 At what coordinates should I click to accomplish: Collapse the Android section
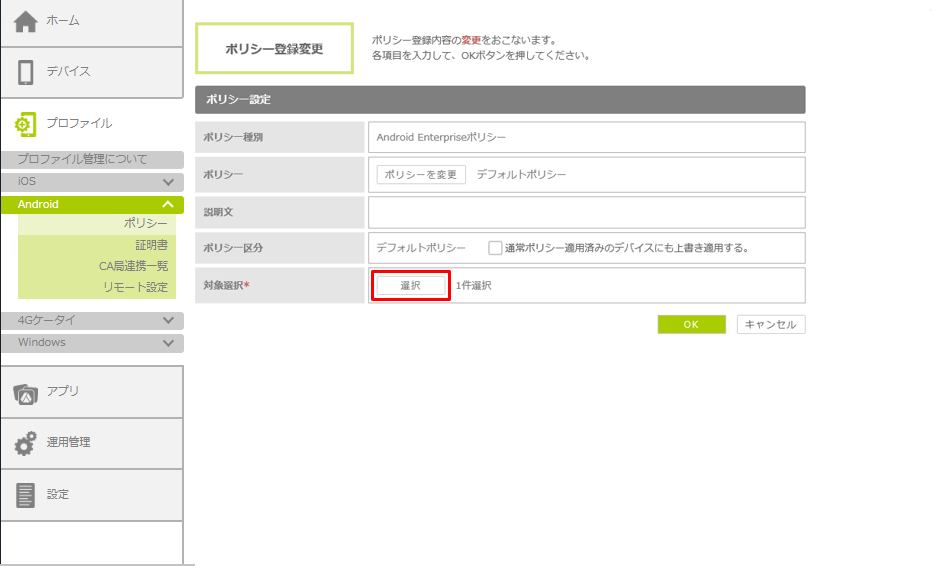168,204
